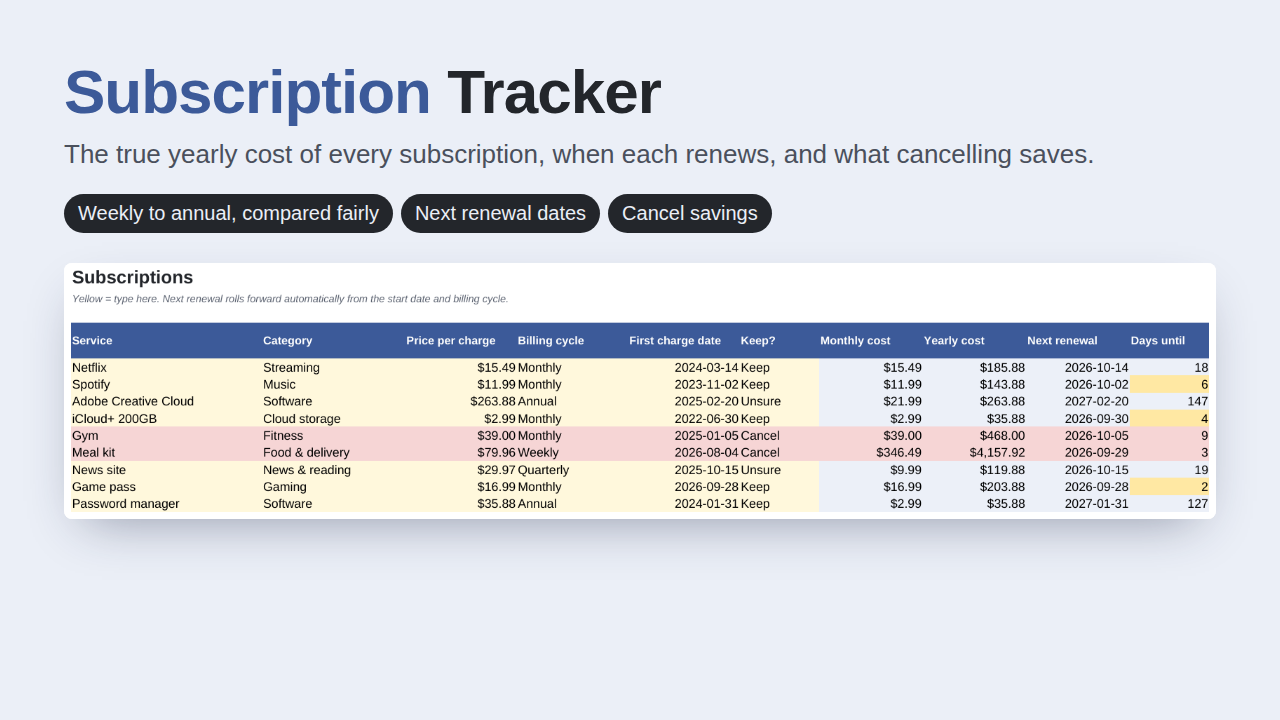Click the 'Annual' billing cycle for Adobe

click(572, 402)
